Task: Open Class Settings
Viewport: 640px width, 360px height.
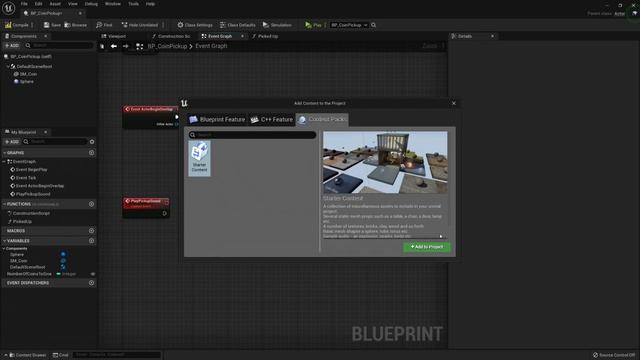Action: [x=195, y=25]
